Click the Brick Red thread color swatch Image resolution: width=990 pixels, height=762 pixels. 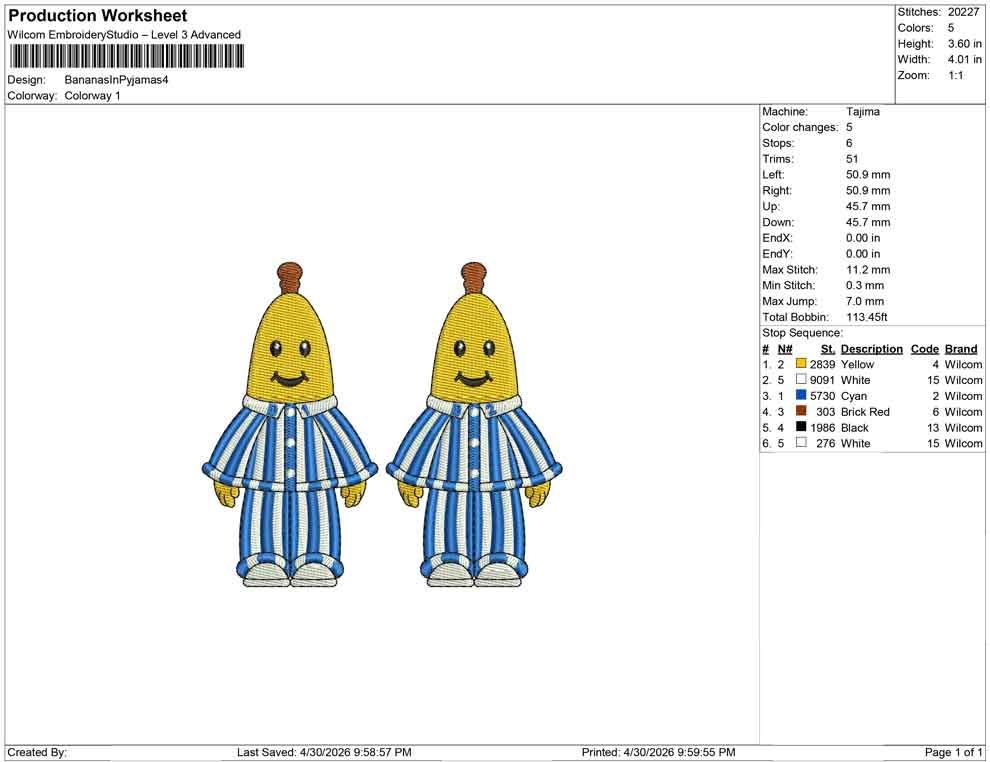coord(801,411)
